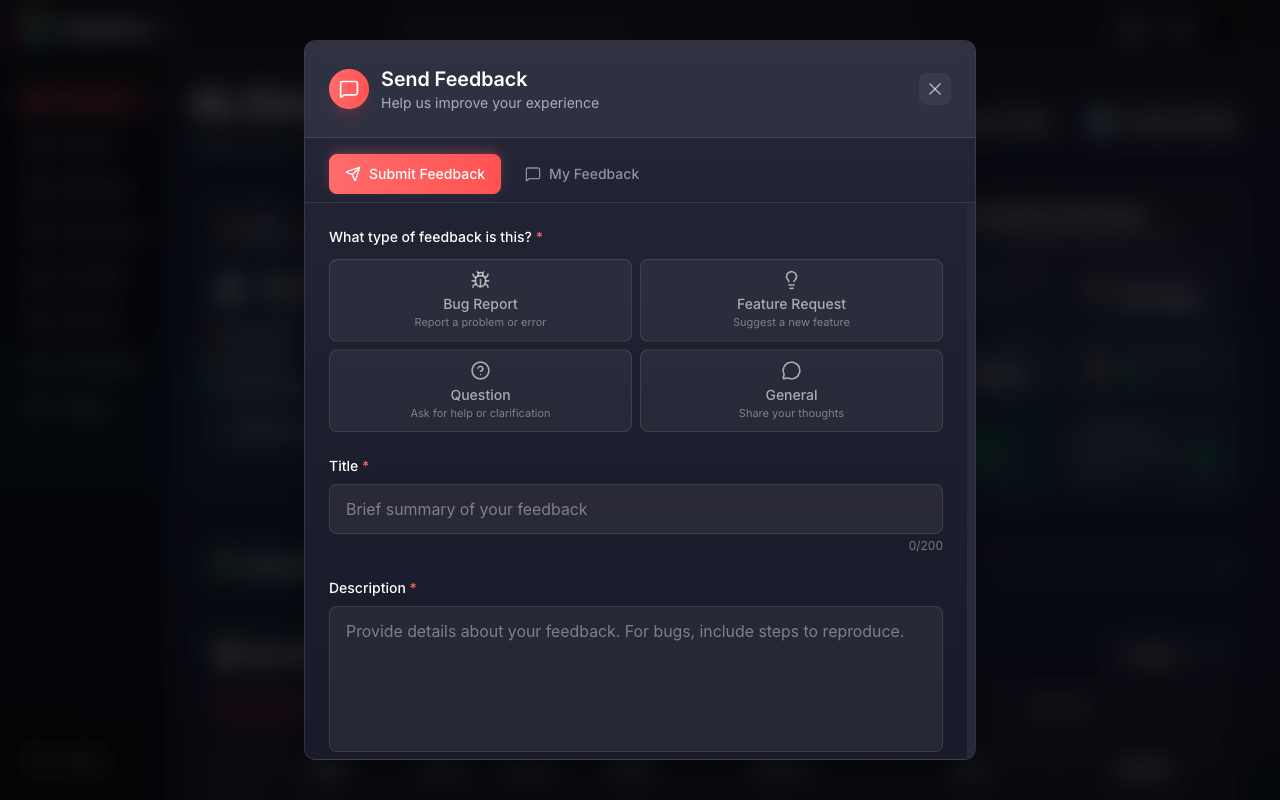The image size is (1280, 800).
Task: Choose Feature Request to suggest a new feature
Action: (x=791, y=300)
